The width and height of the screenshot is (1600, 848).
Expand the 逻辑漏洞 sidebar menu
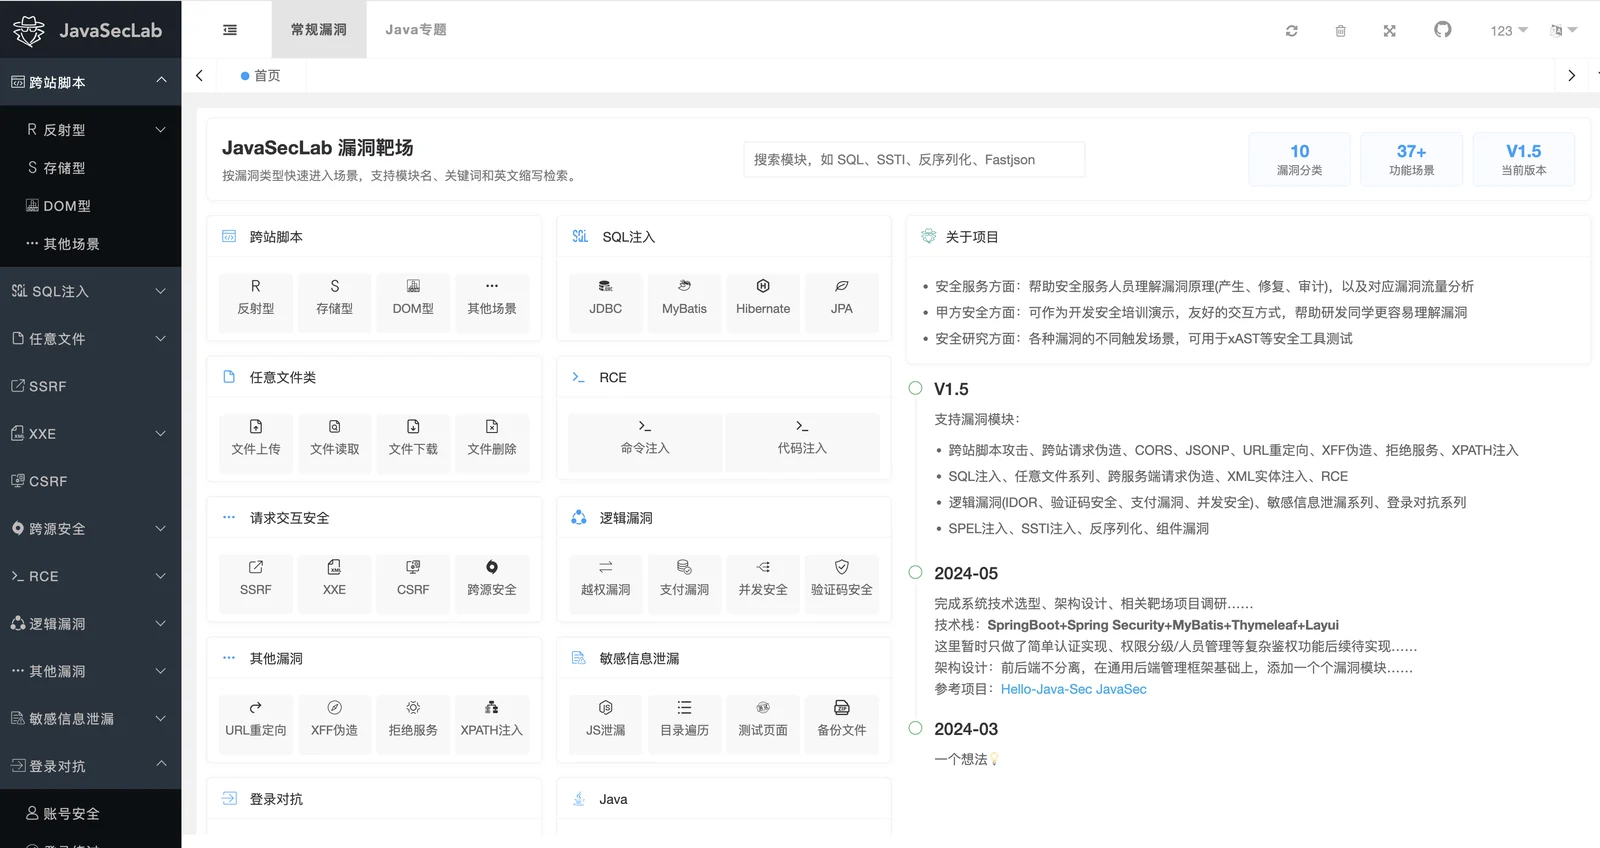(91, 624)
